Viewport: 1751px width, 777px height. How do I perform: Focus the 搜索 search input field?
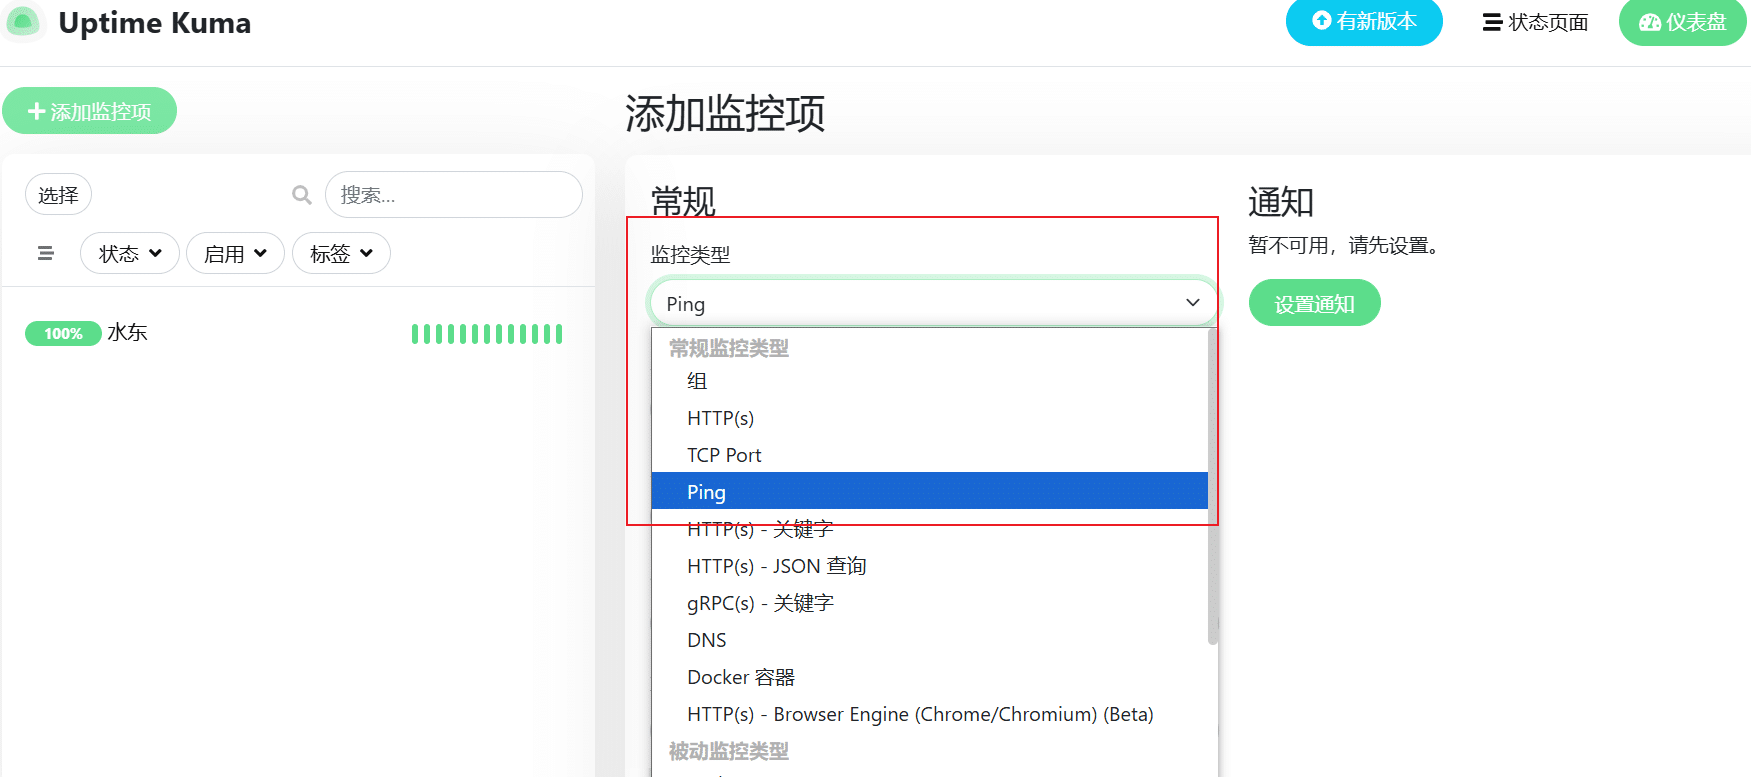click(x=454, y=195)
